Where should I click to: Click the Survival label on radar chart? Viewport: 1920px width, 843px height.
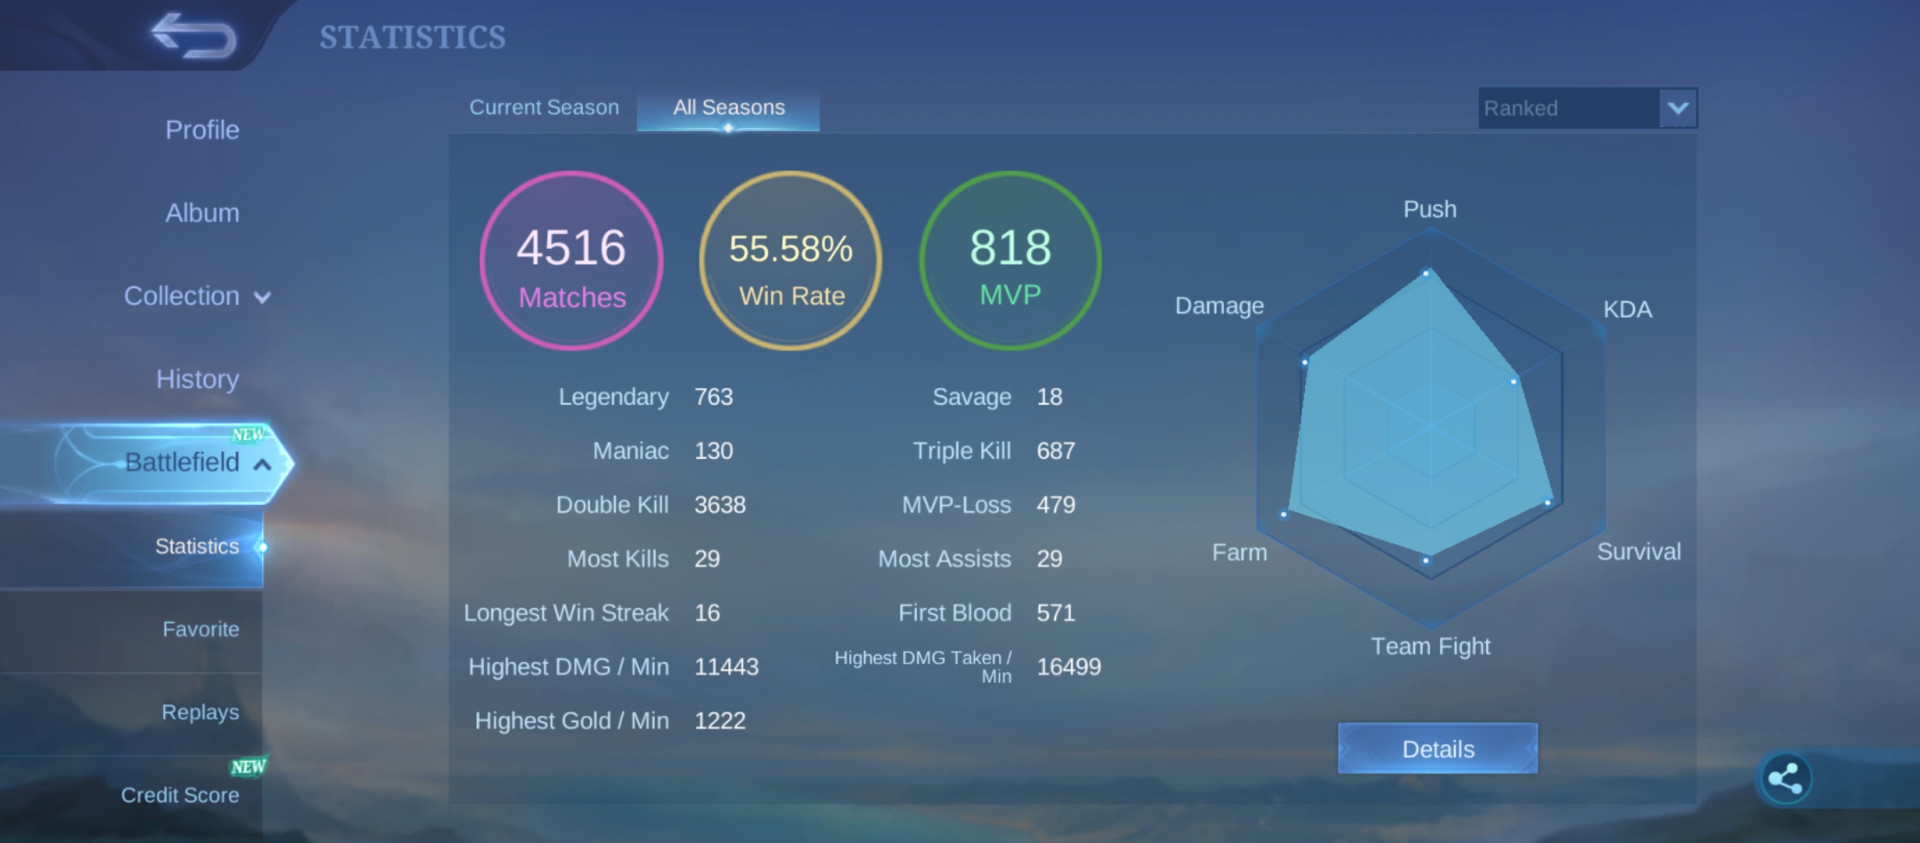click(1639, 551)
